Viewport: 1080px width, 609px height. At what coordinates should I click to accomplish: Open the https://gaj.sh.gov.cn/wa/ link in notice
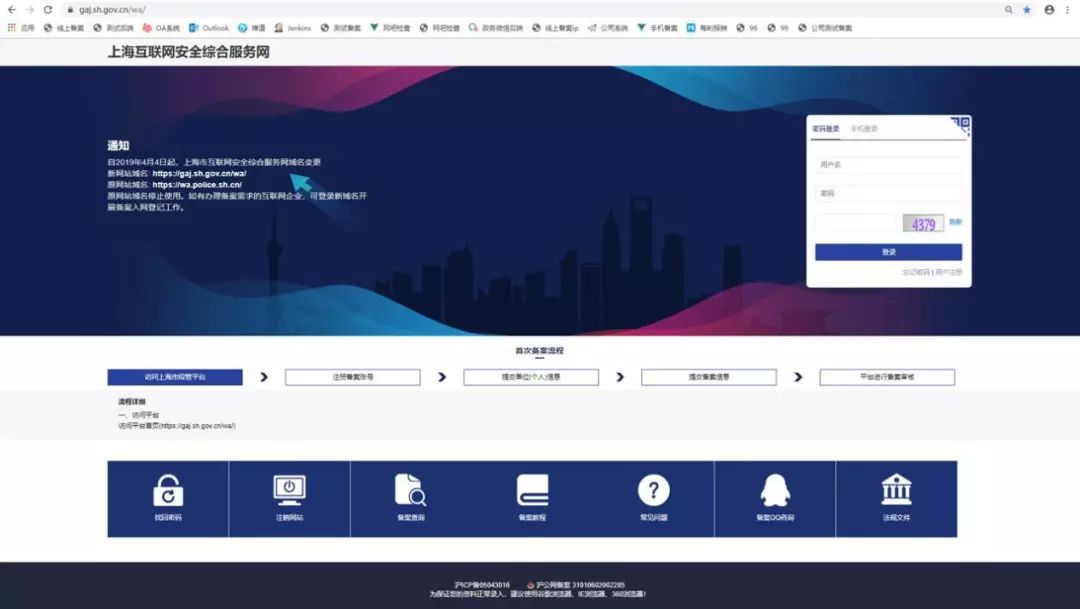click(x=199, y=174)
